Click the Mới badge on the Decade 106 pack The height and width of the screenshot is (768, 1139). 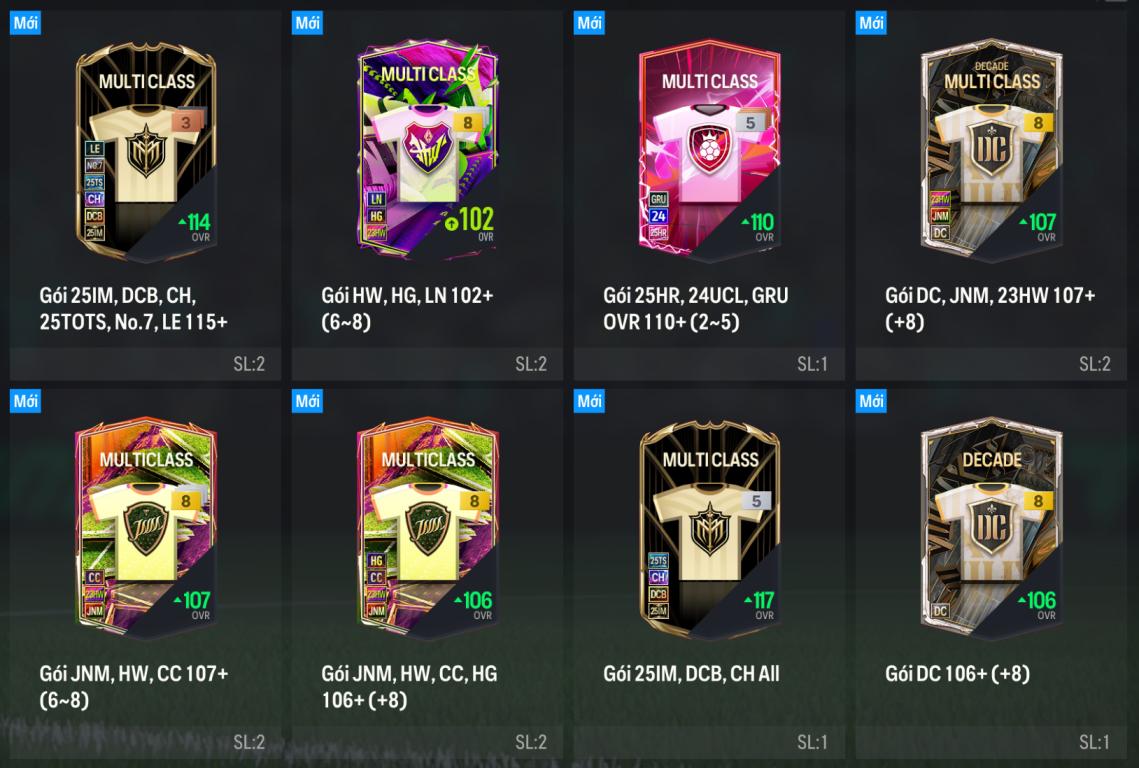[x=871, y=400]
